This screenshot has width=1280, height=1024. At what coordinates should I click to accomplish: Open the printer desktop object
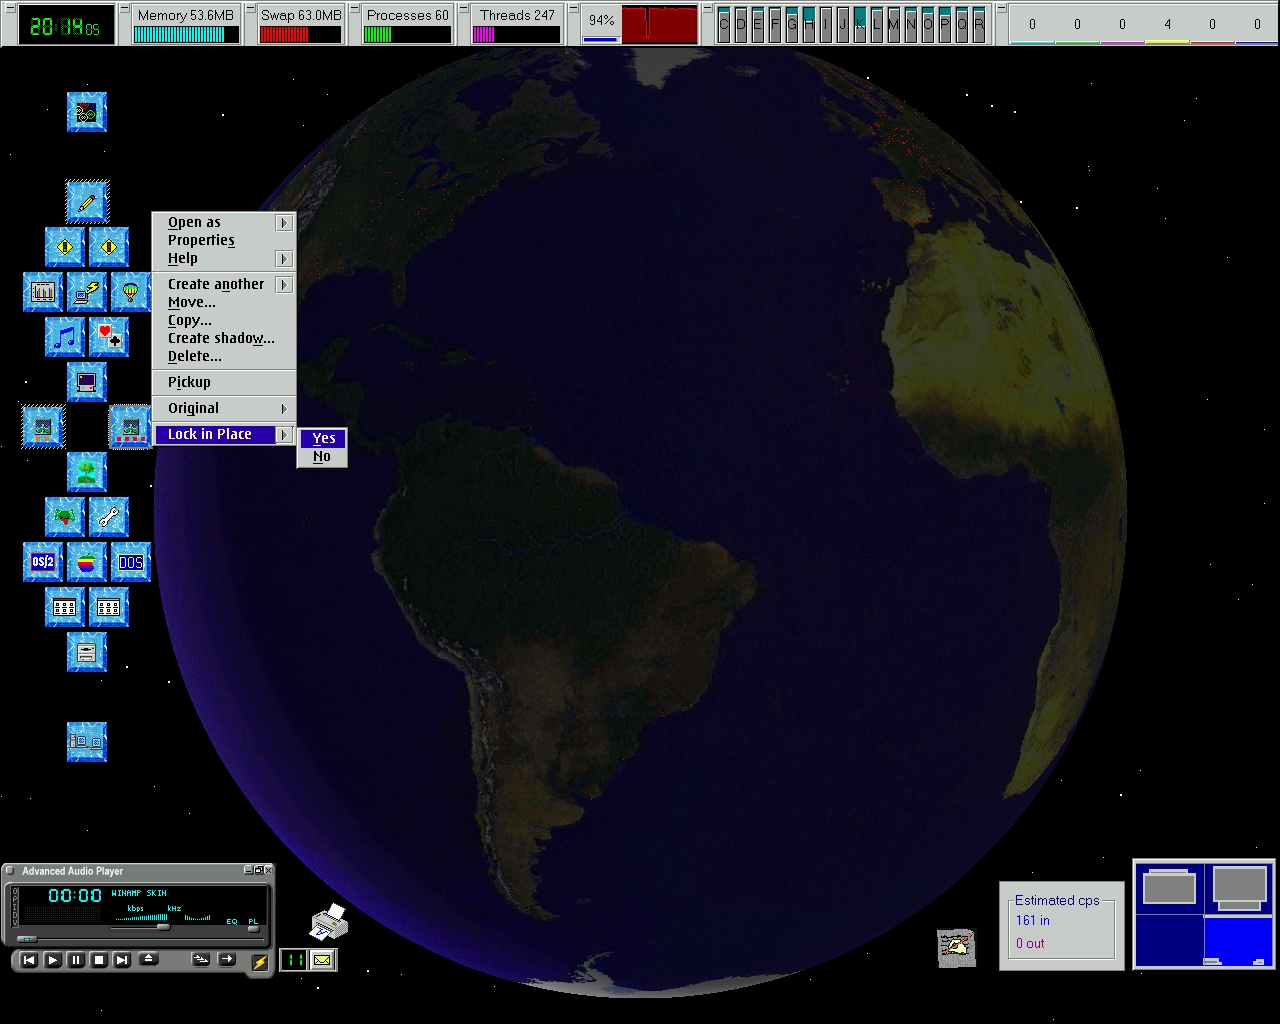click(329, 922)
